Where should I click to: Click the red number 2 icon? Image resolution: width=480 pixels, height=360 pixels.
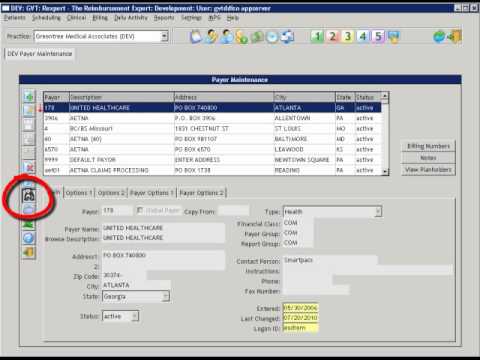(333, 36)
